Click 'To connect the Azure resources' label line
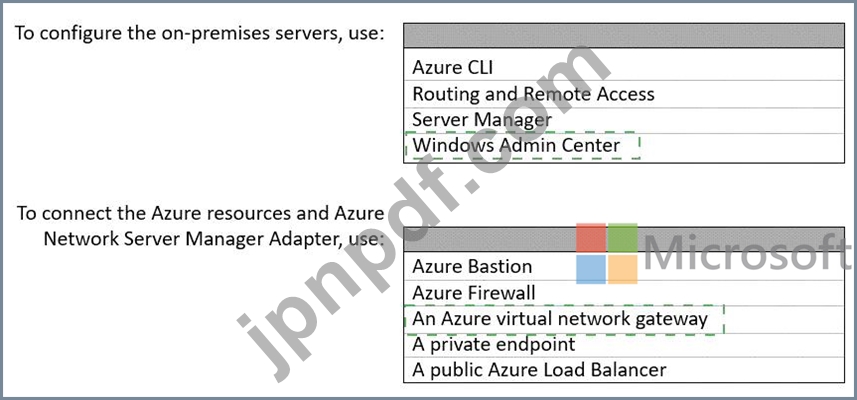The image size is (857, 400). click(200, 213)
